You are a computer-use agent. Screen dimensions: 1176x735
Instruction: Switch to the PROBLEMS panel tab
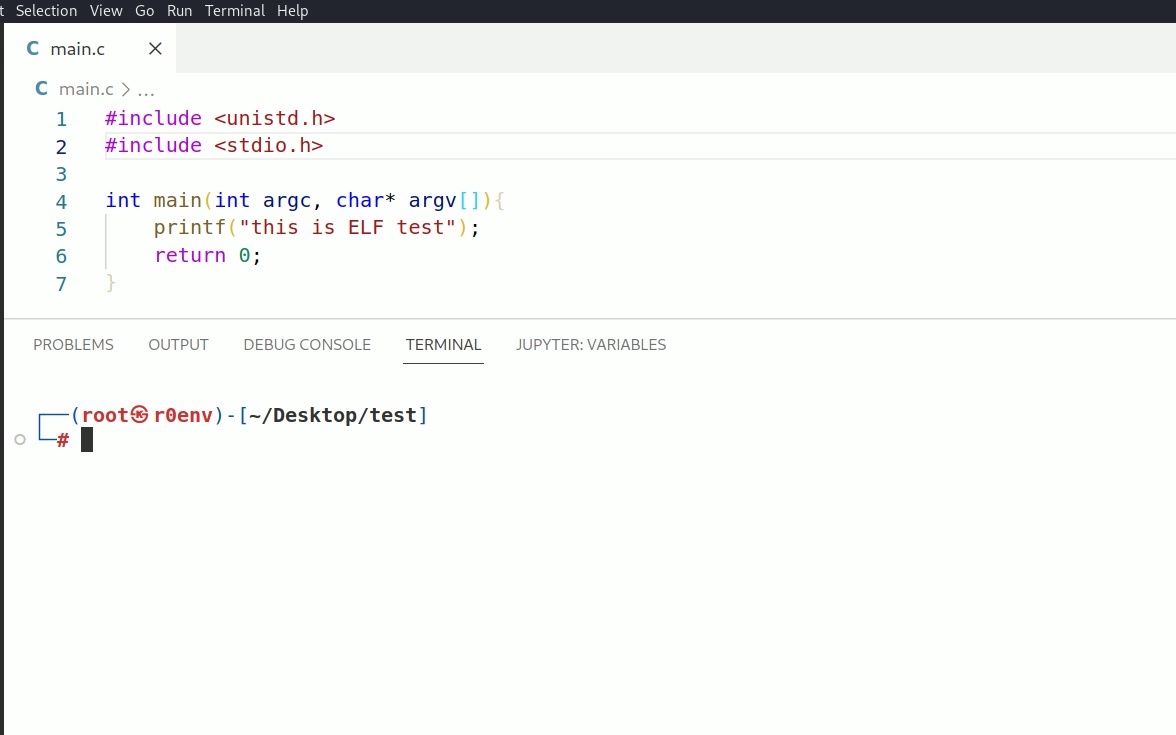coord(73,344)
